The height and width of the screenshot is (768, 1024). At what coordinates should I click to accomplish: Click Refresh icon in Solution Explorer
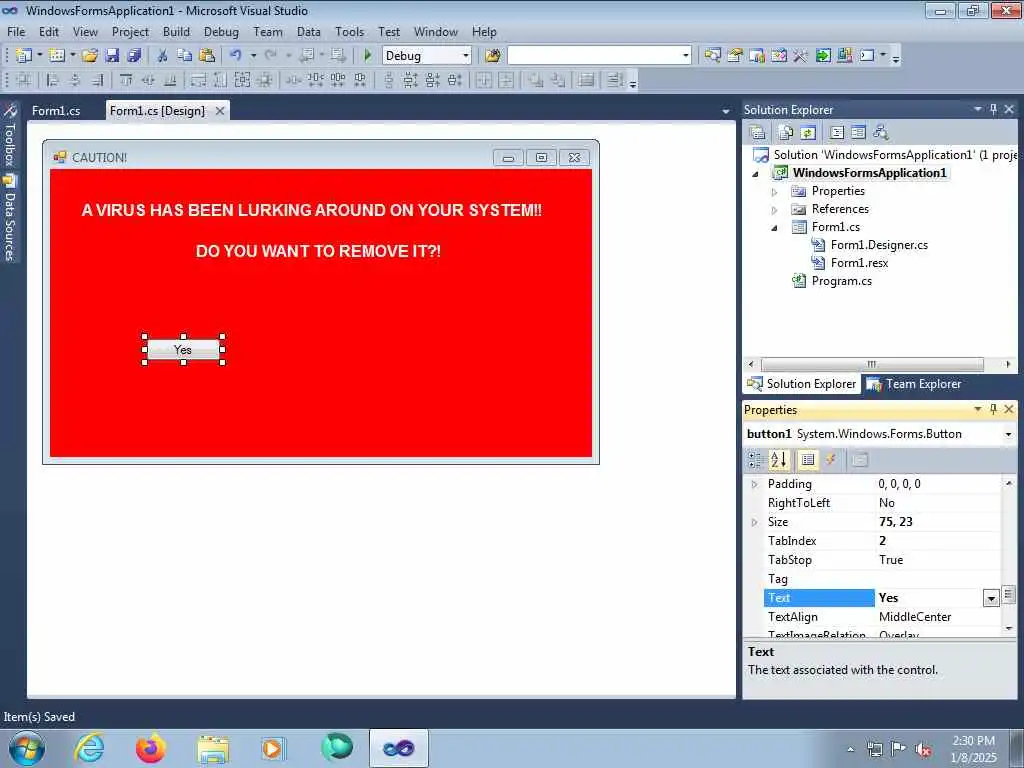pyautogui.click(x=808, y=133)
